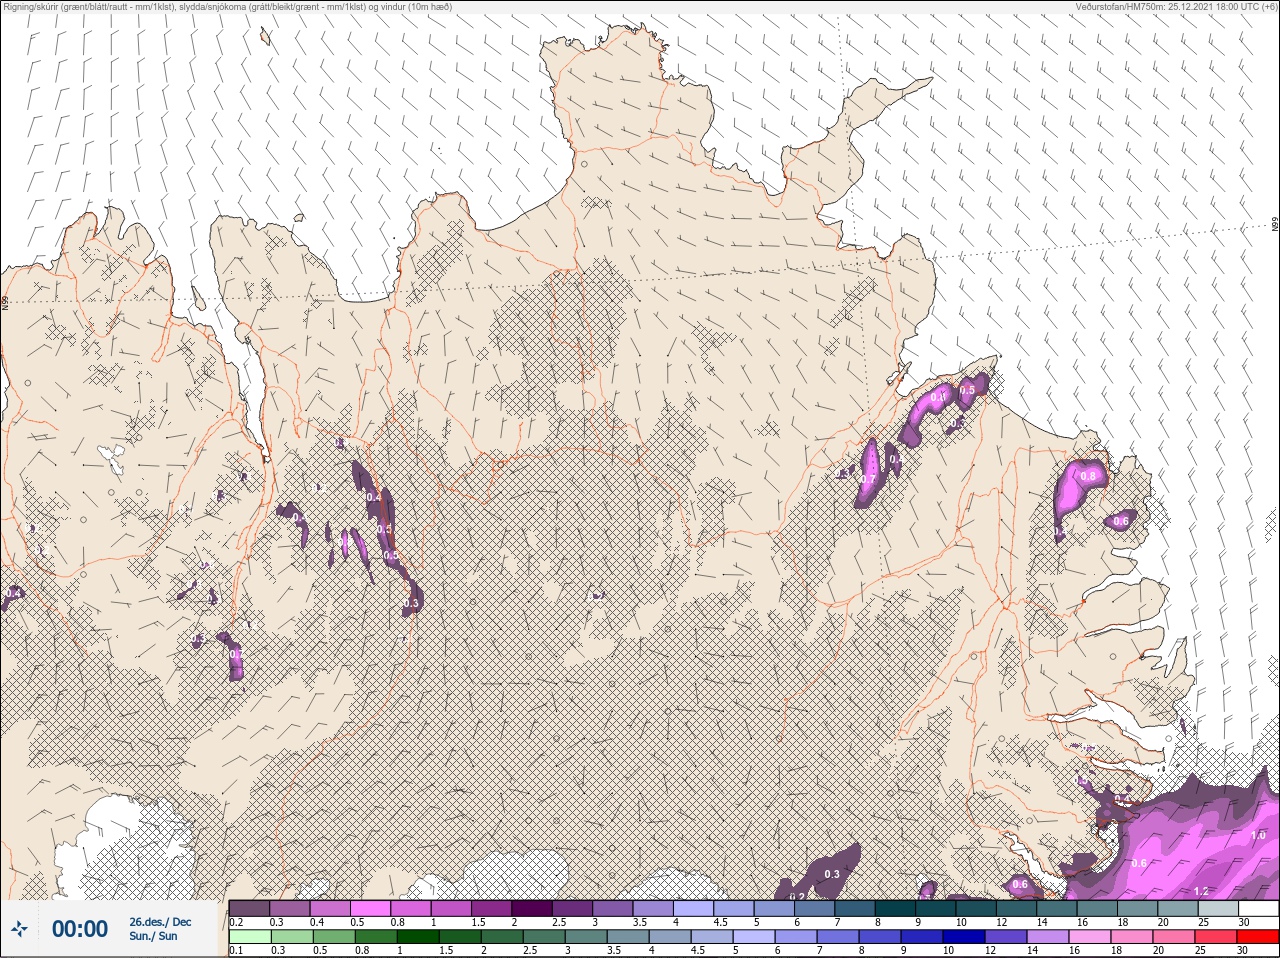Select the violet 12 swatch in the rain legend
This screenshot has height=958, width=1280.
[1006, 937]
